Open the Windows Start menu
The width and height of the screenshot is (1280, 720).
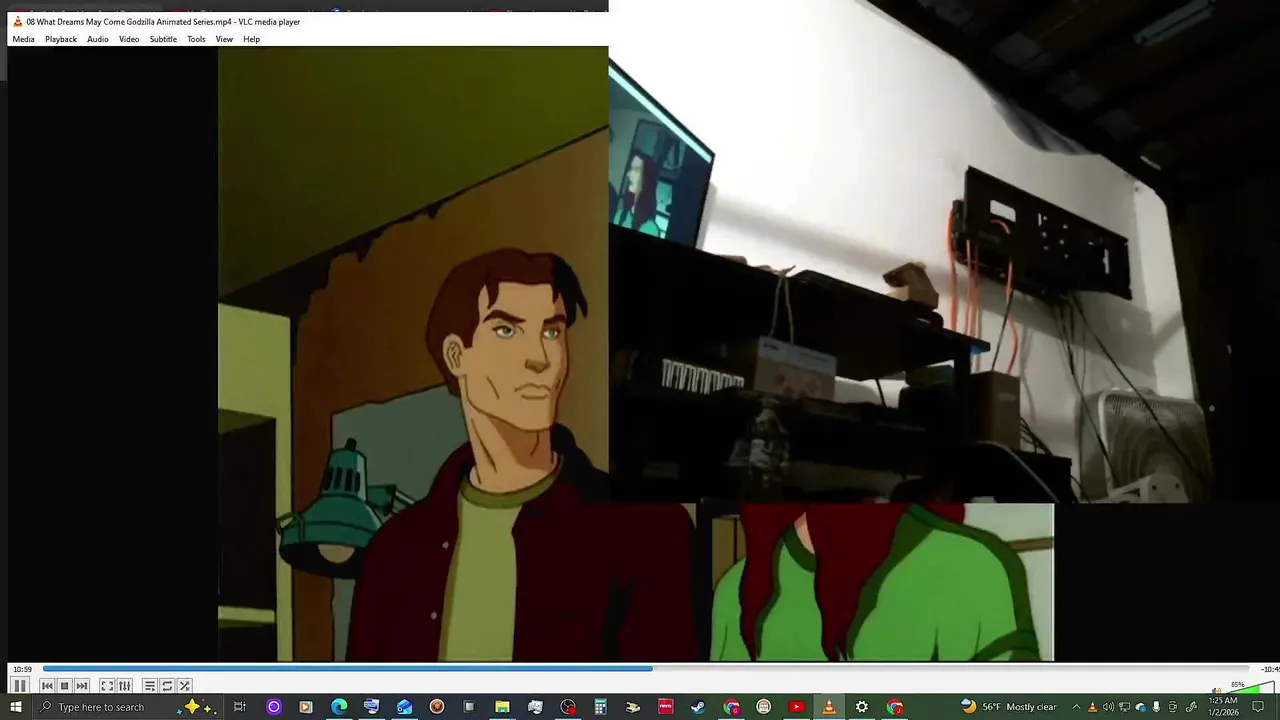(x=14, y=707)
